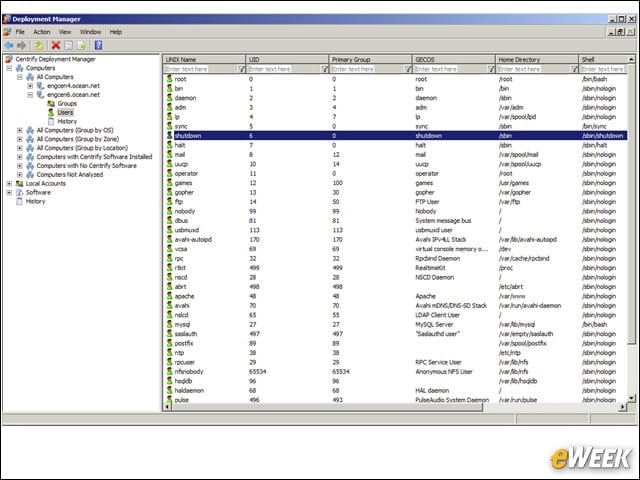Screen dimensions: 640x480
Task: Click the vertical scrollbar thumb
Action: coord(631,203)
